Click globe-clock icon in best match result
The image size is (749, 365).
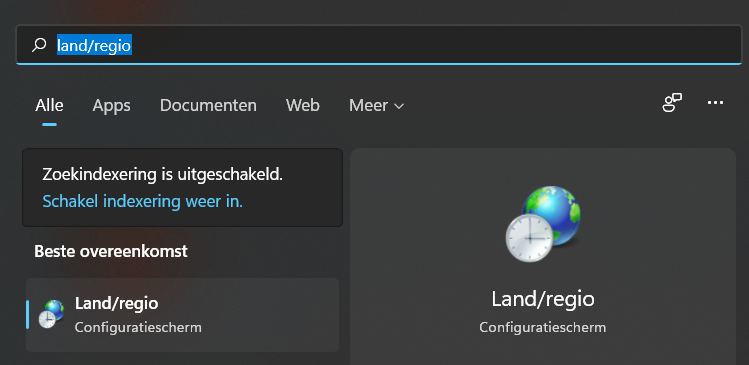point(51,314)
